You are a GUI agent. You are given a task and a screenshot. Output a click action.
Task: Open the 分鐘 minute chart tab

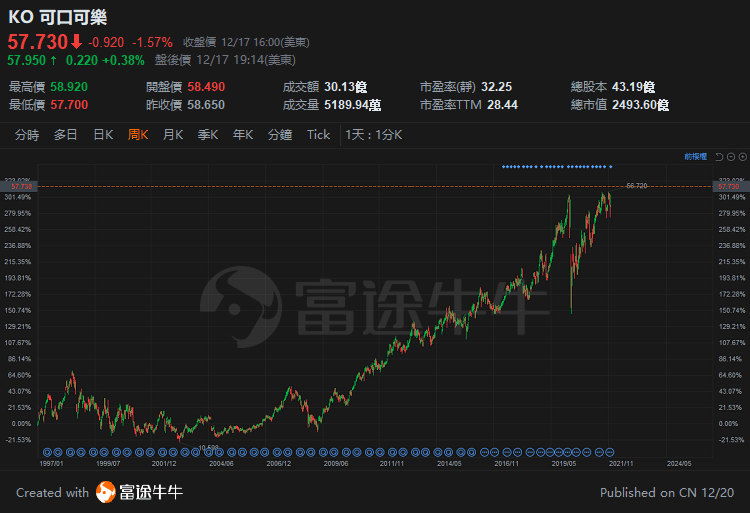(280, 135)
